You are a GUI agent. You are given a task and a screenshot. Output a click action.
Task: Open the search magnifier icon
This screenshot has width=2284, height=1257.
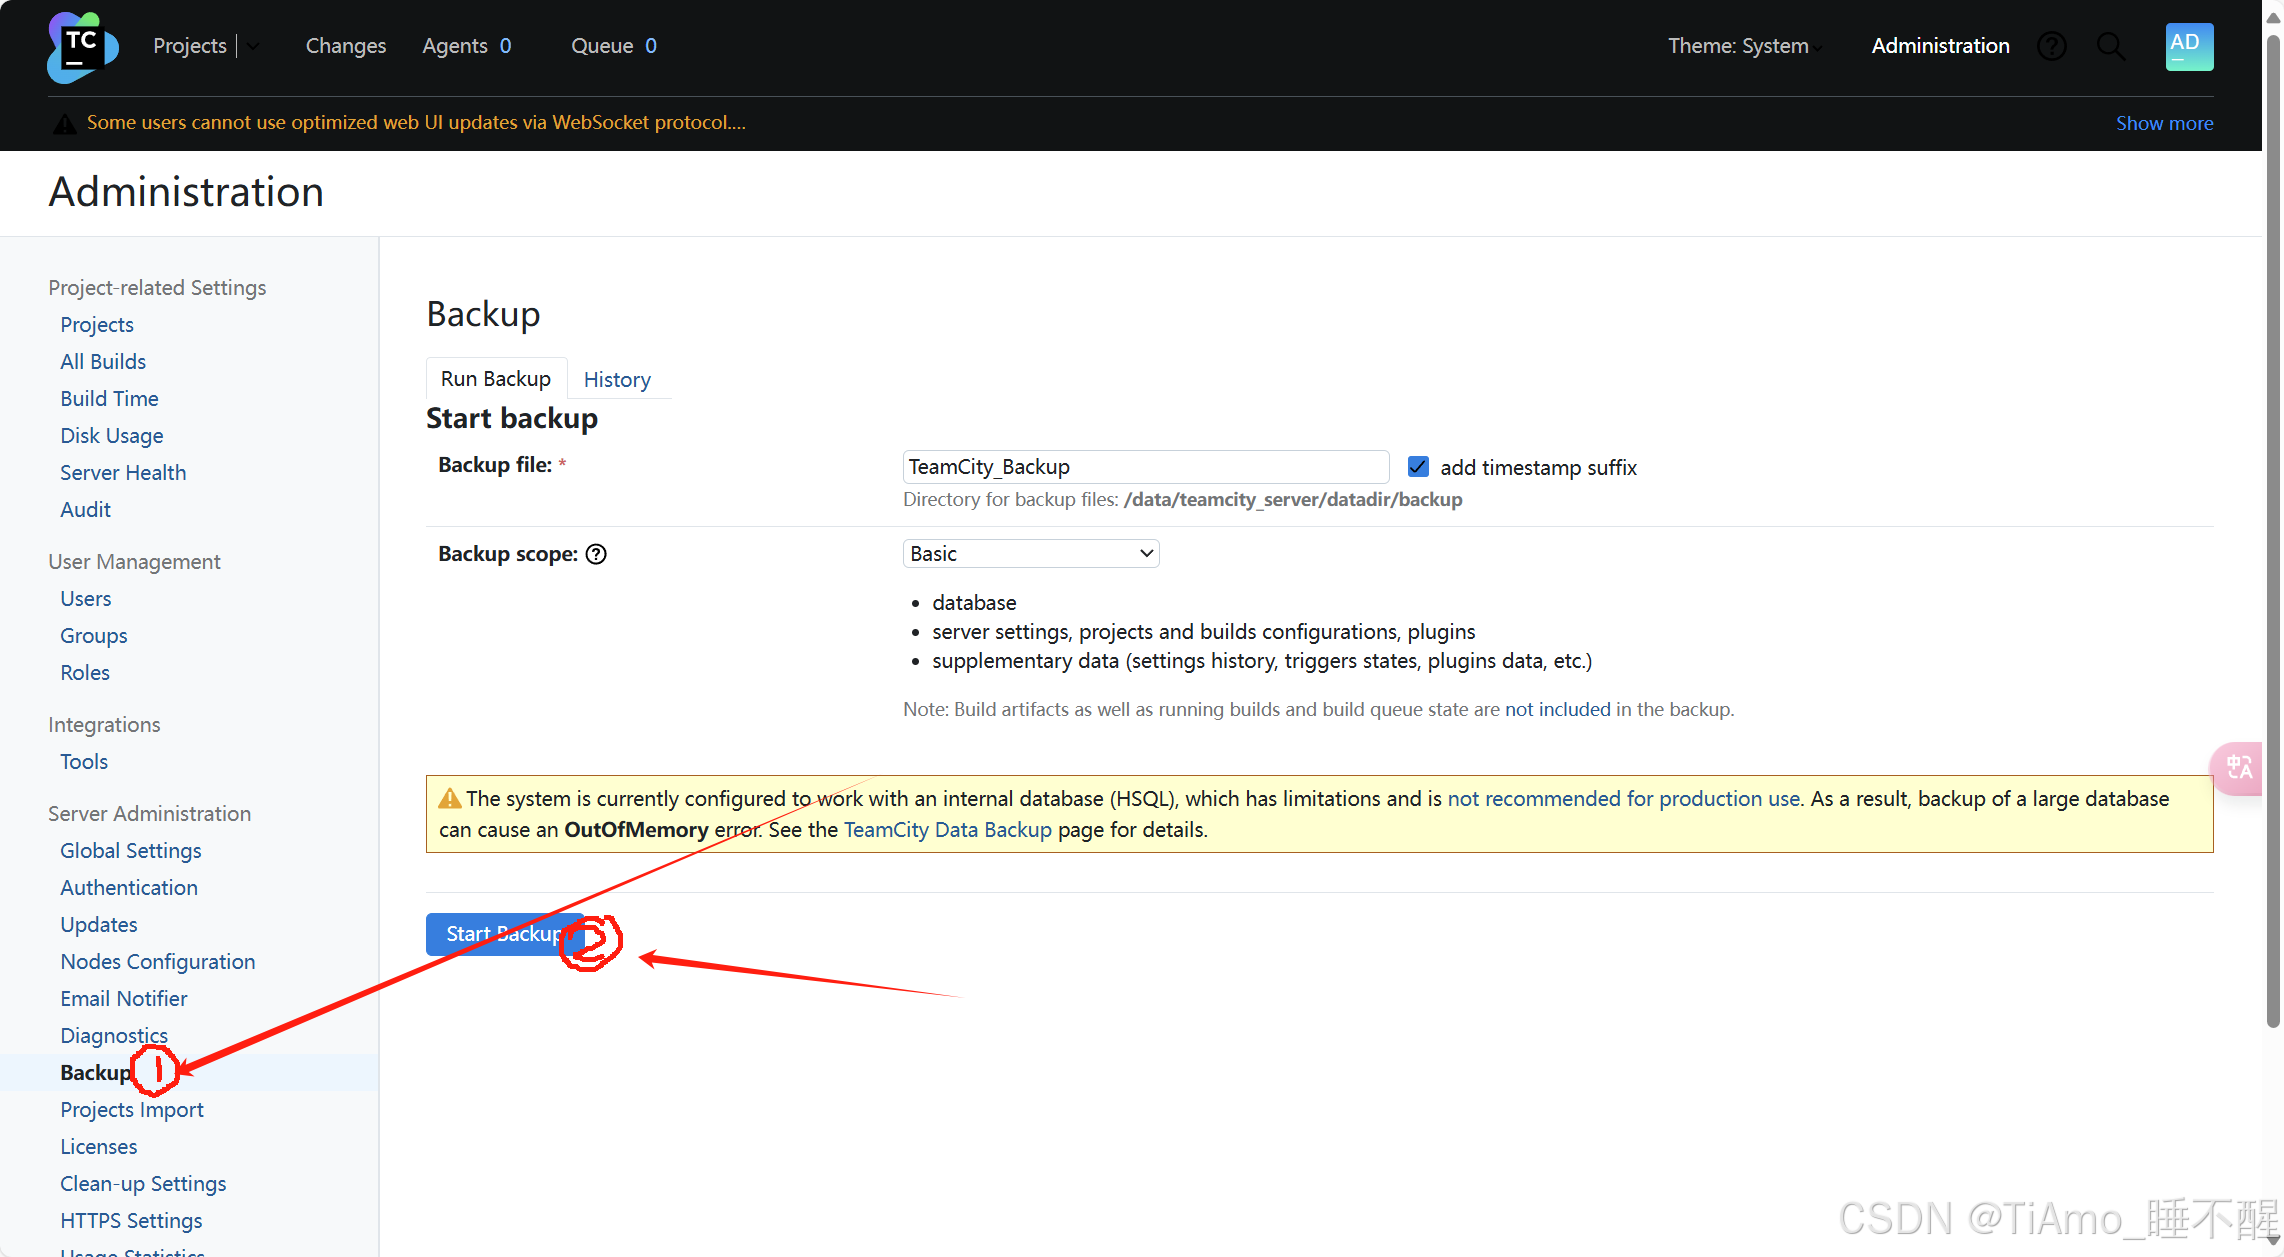[2111, 46]
